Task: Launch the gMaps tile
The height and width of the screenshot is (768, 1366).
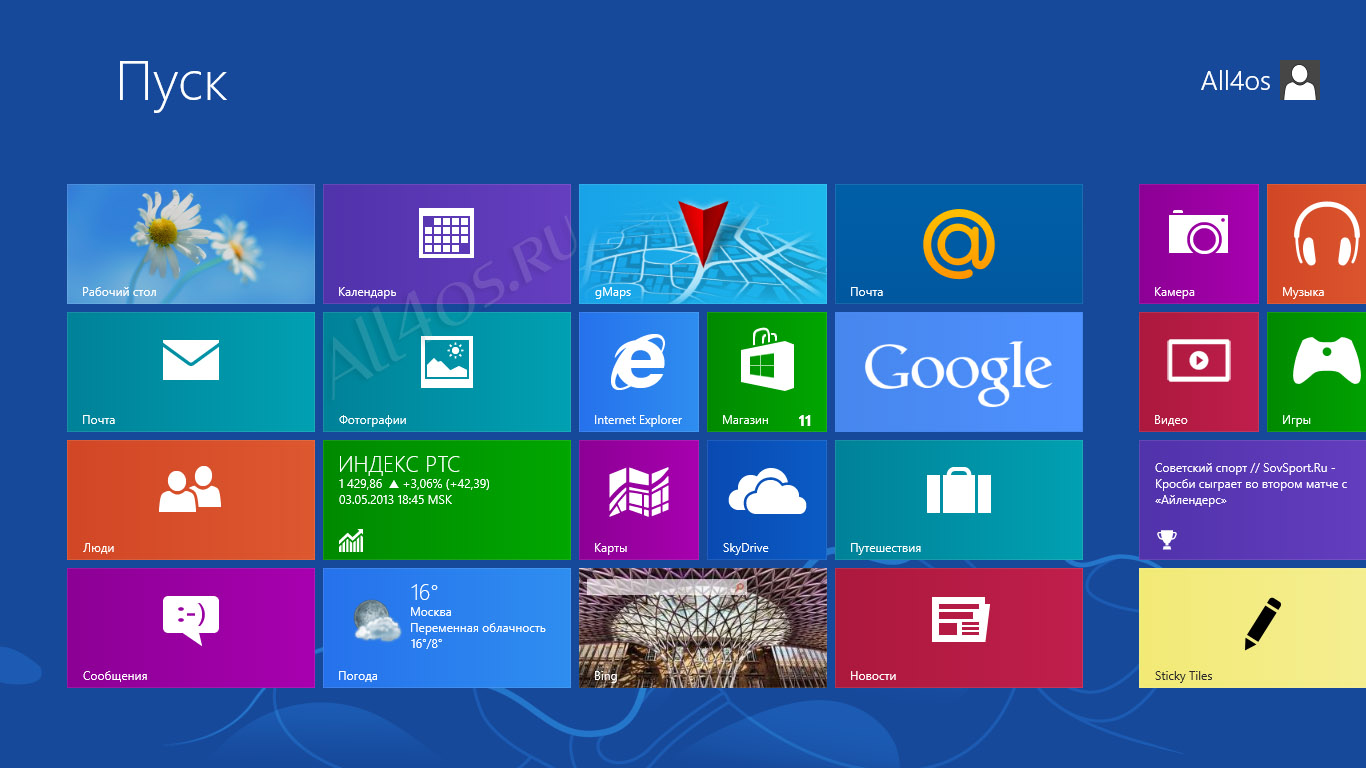Action: (703, 244)
